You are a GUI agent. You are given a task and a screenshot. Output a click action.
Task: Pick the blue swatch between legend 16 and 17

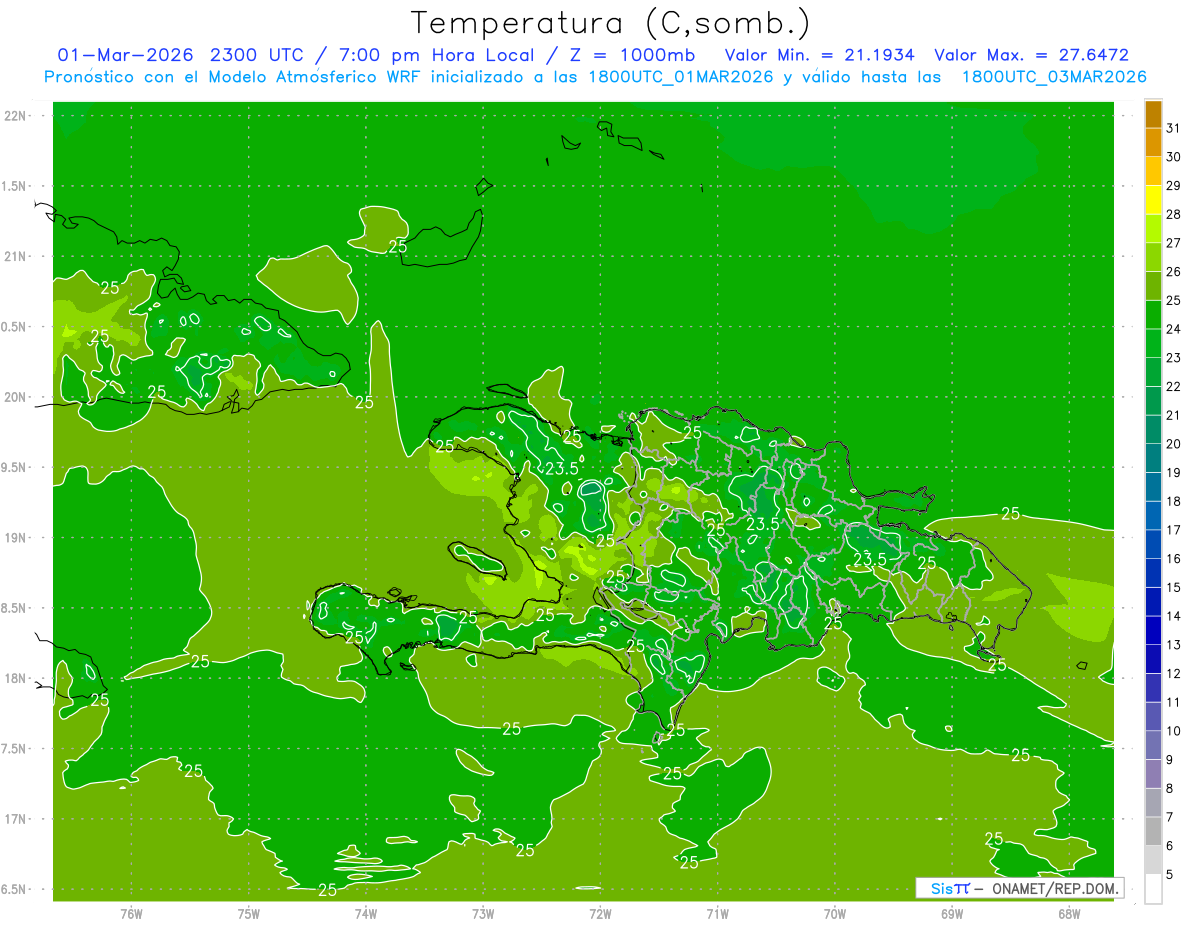click(1153, 544)
